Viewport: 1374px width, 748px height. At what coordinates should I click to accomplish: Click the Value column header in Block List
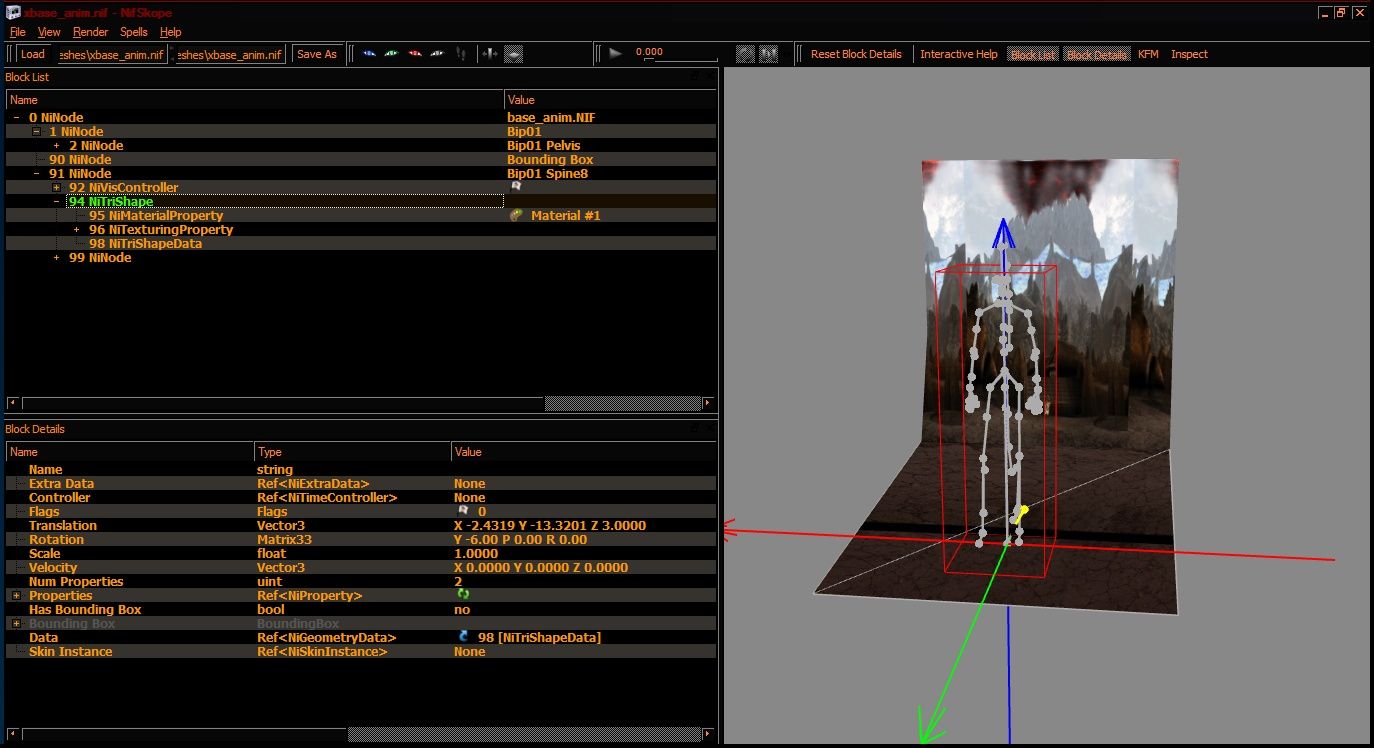click(x=611, y=100)
